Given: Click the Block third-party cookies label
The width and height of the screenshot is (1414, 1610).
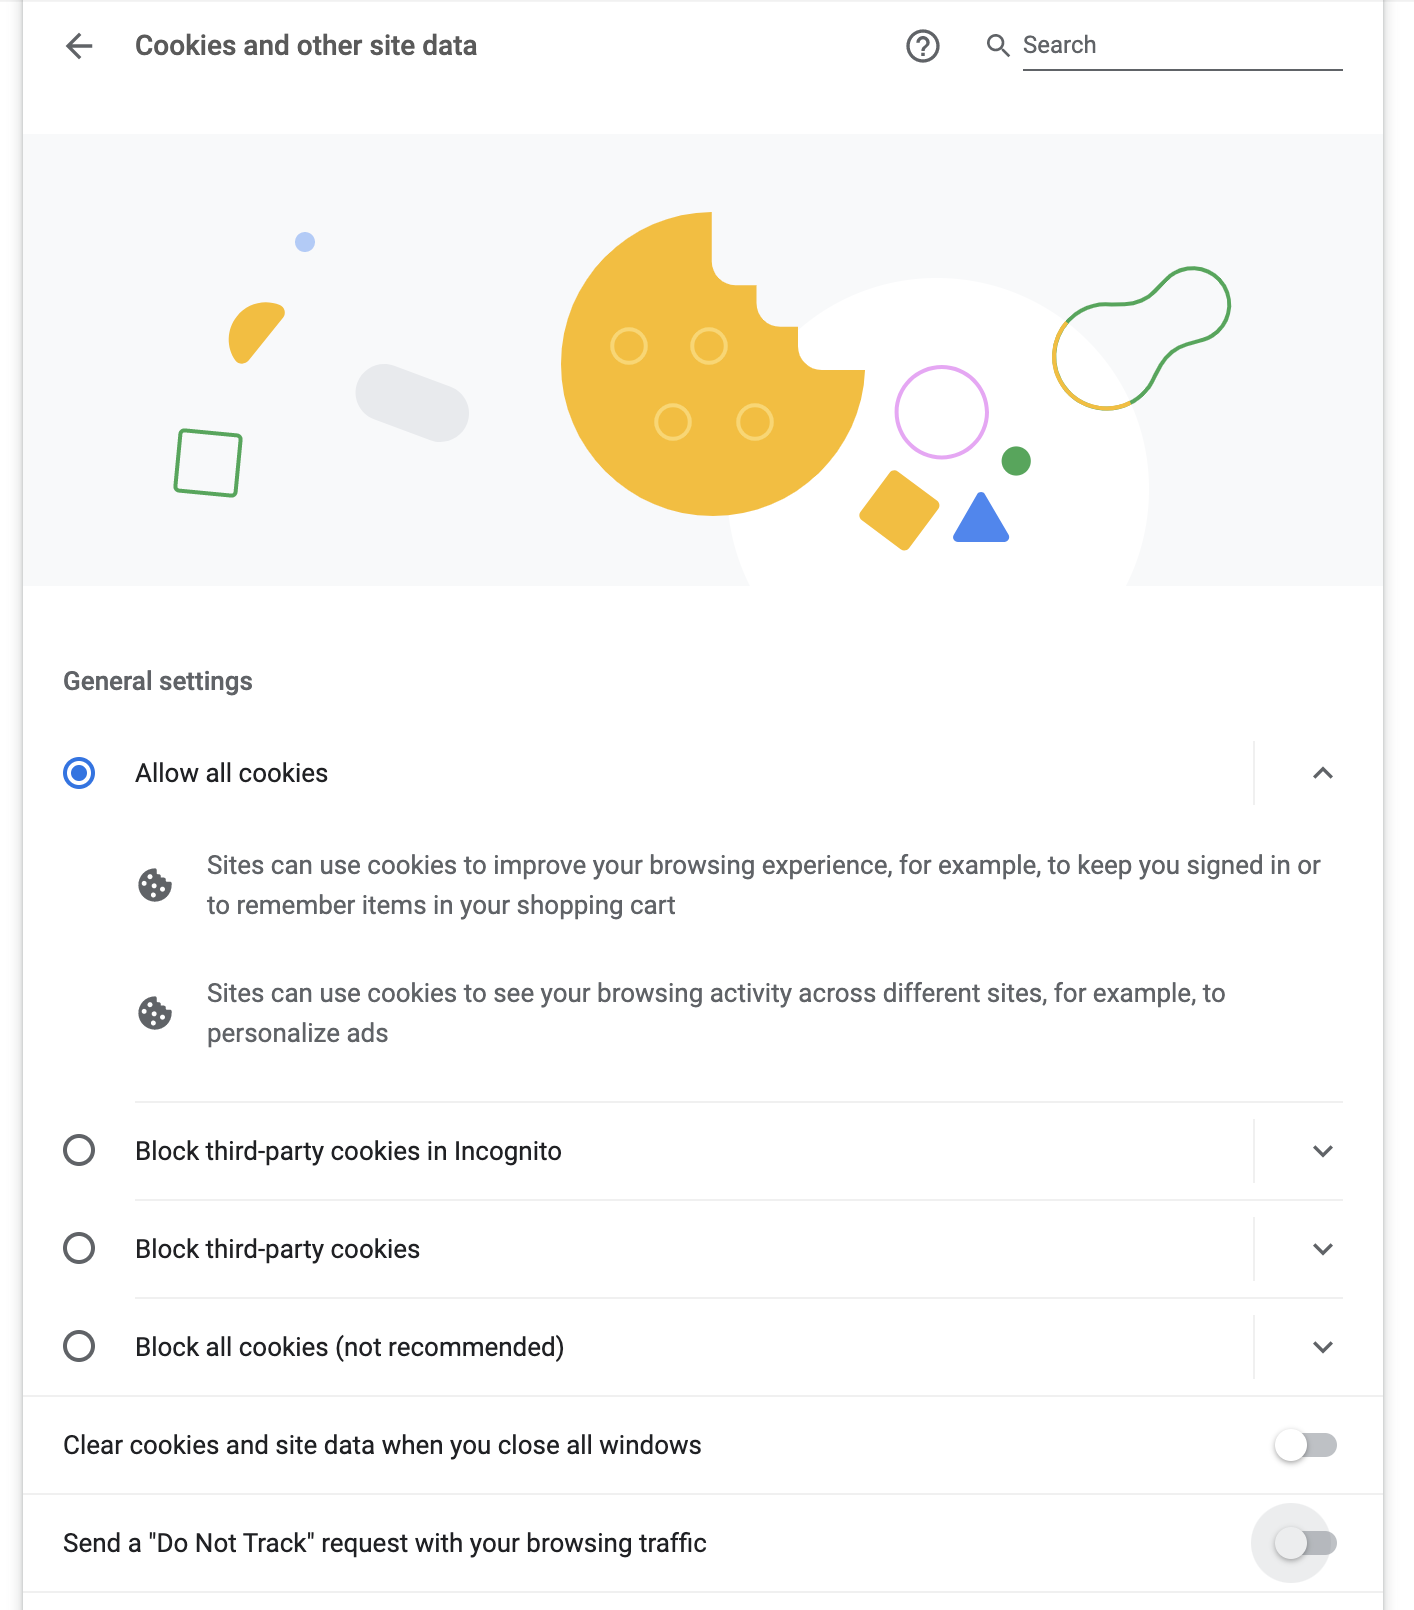Looking at the screenshot, I should coord(277,1249).
